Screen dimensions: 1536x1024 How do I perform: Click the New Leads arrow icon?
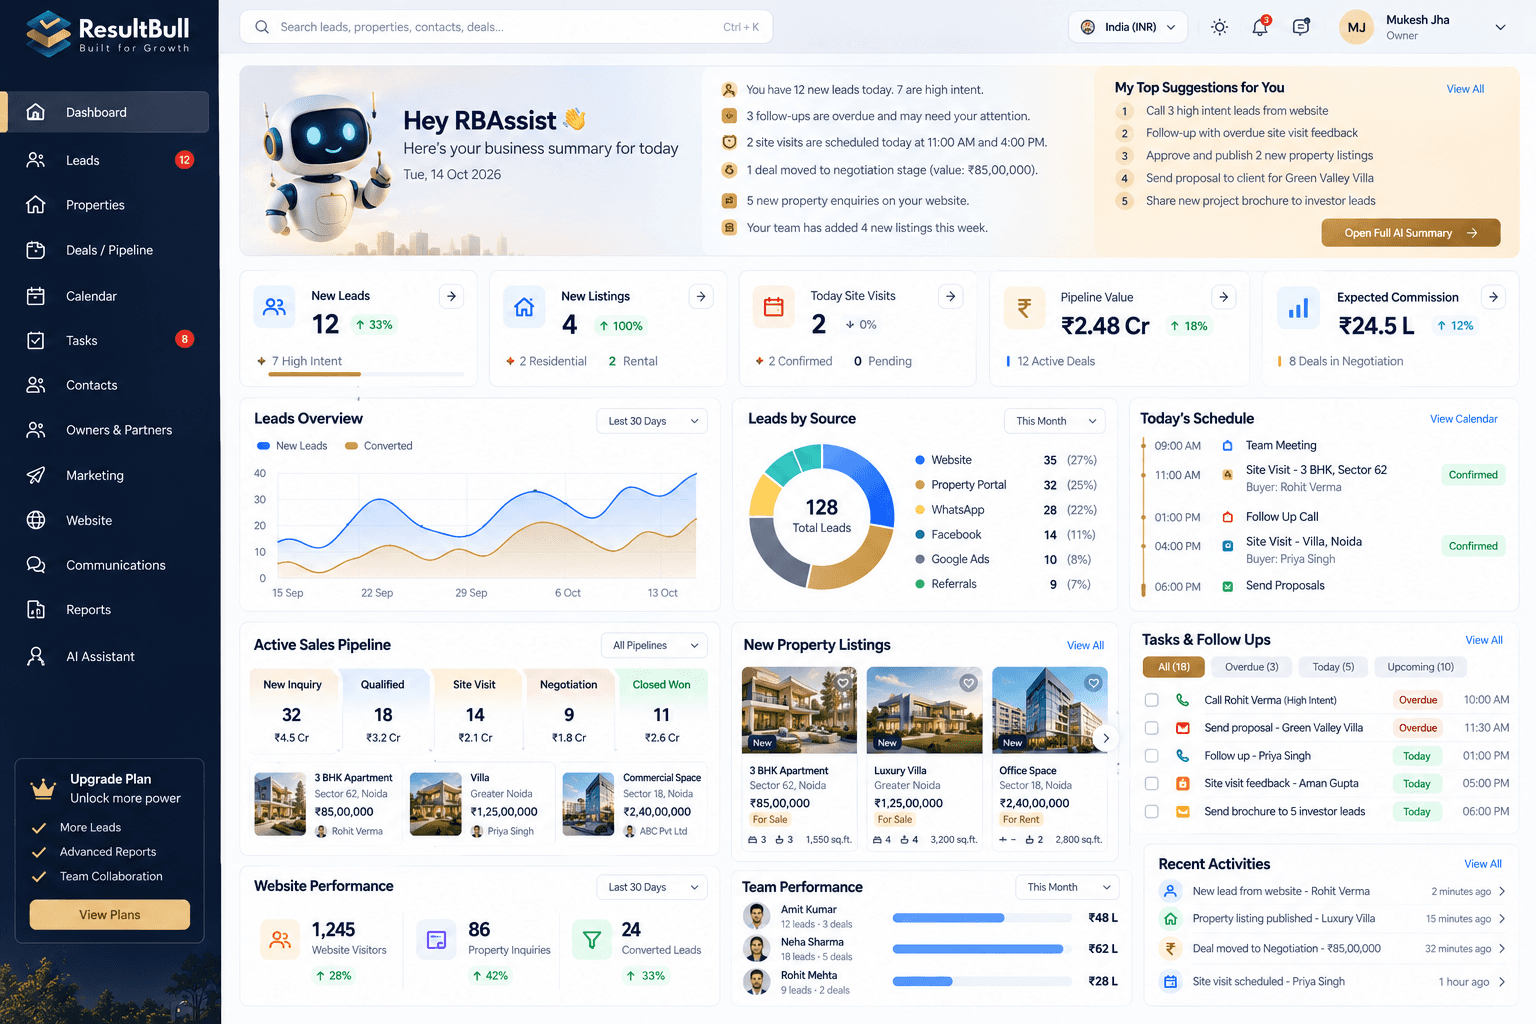pyautogui.click(x=452, y=296)
